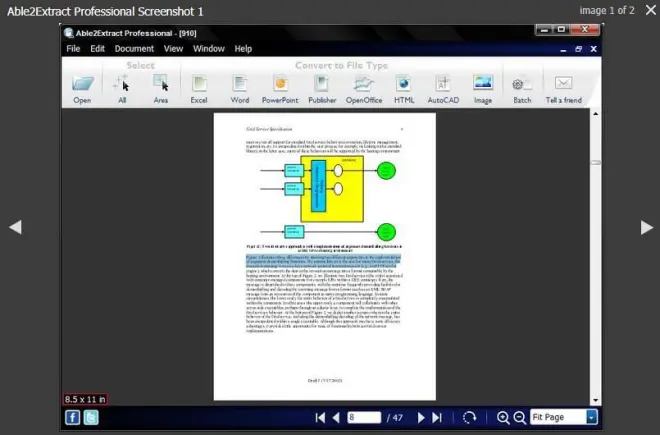Image resolution: width=660 pixels, height=435 pixels.
Task: Click the Open file toolbar icon
Action: click(x=82, y=85)
